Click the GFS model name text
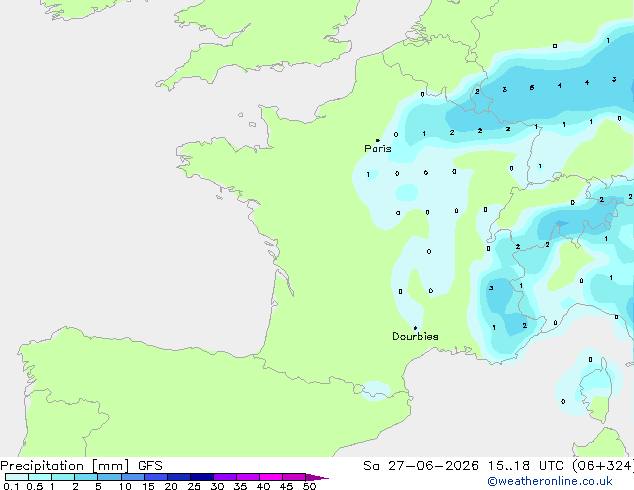 pos(150,466)
